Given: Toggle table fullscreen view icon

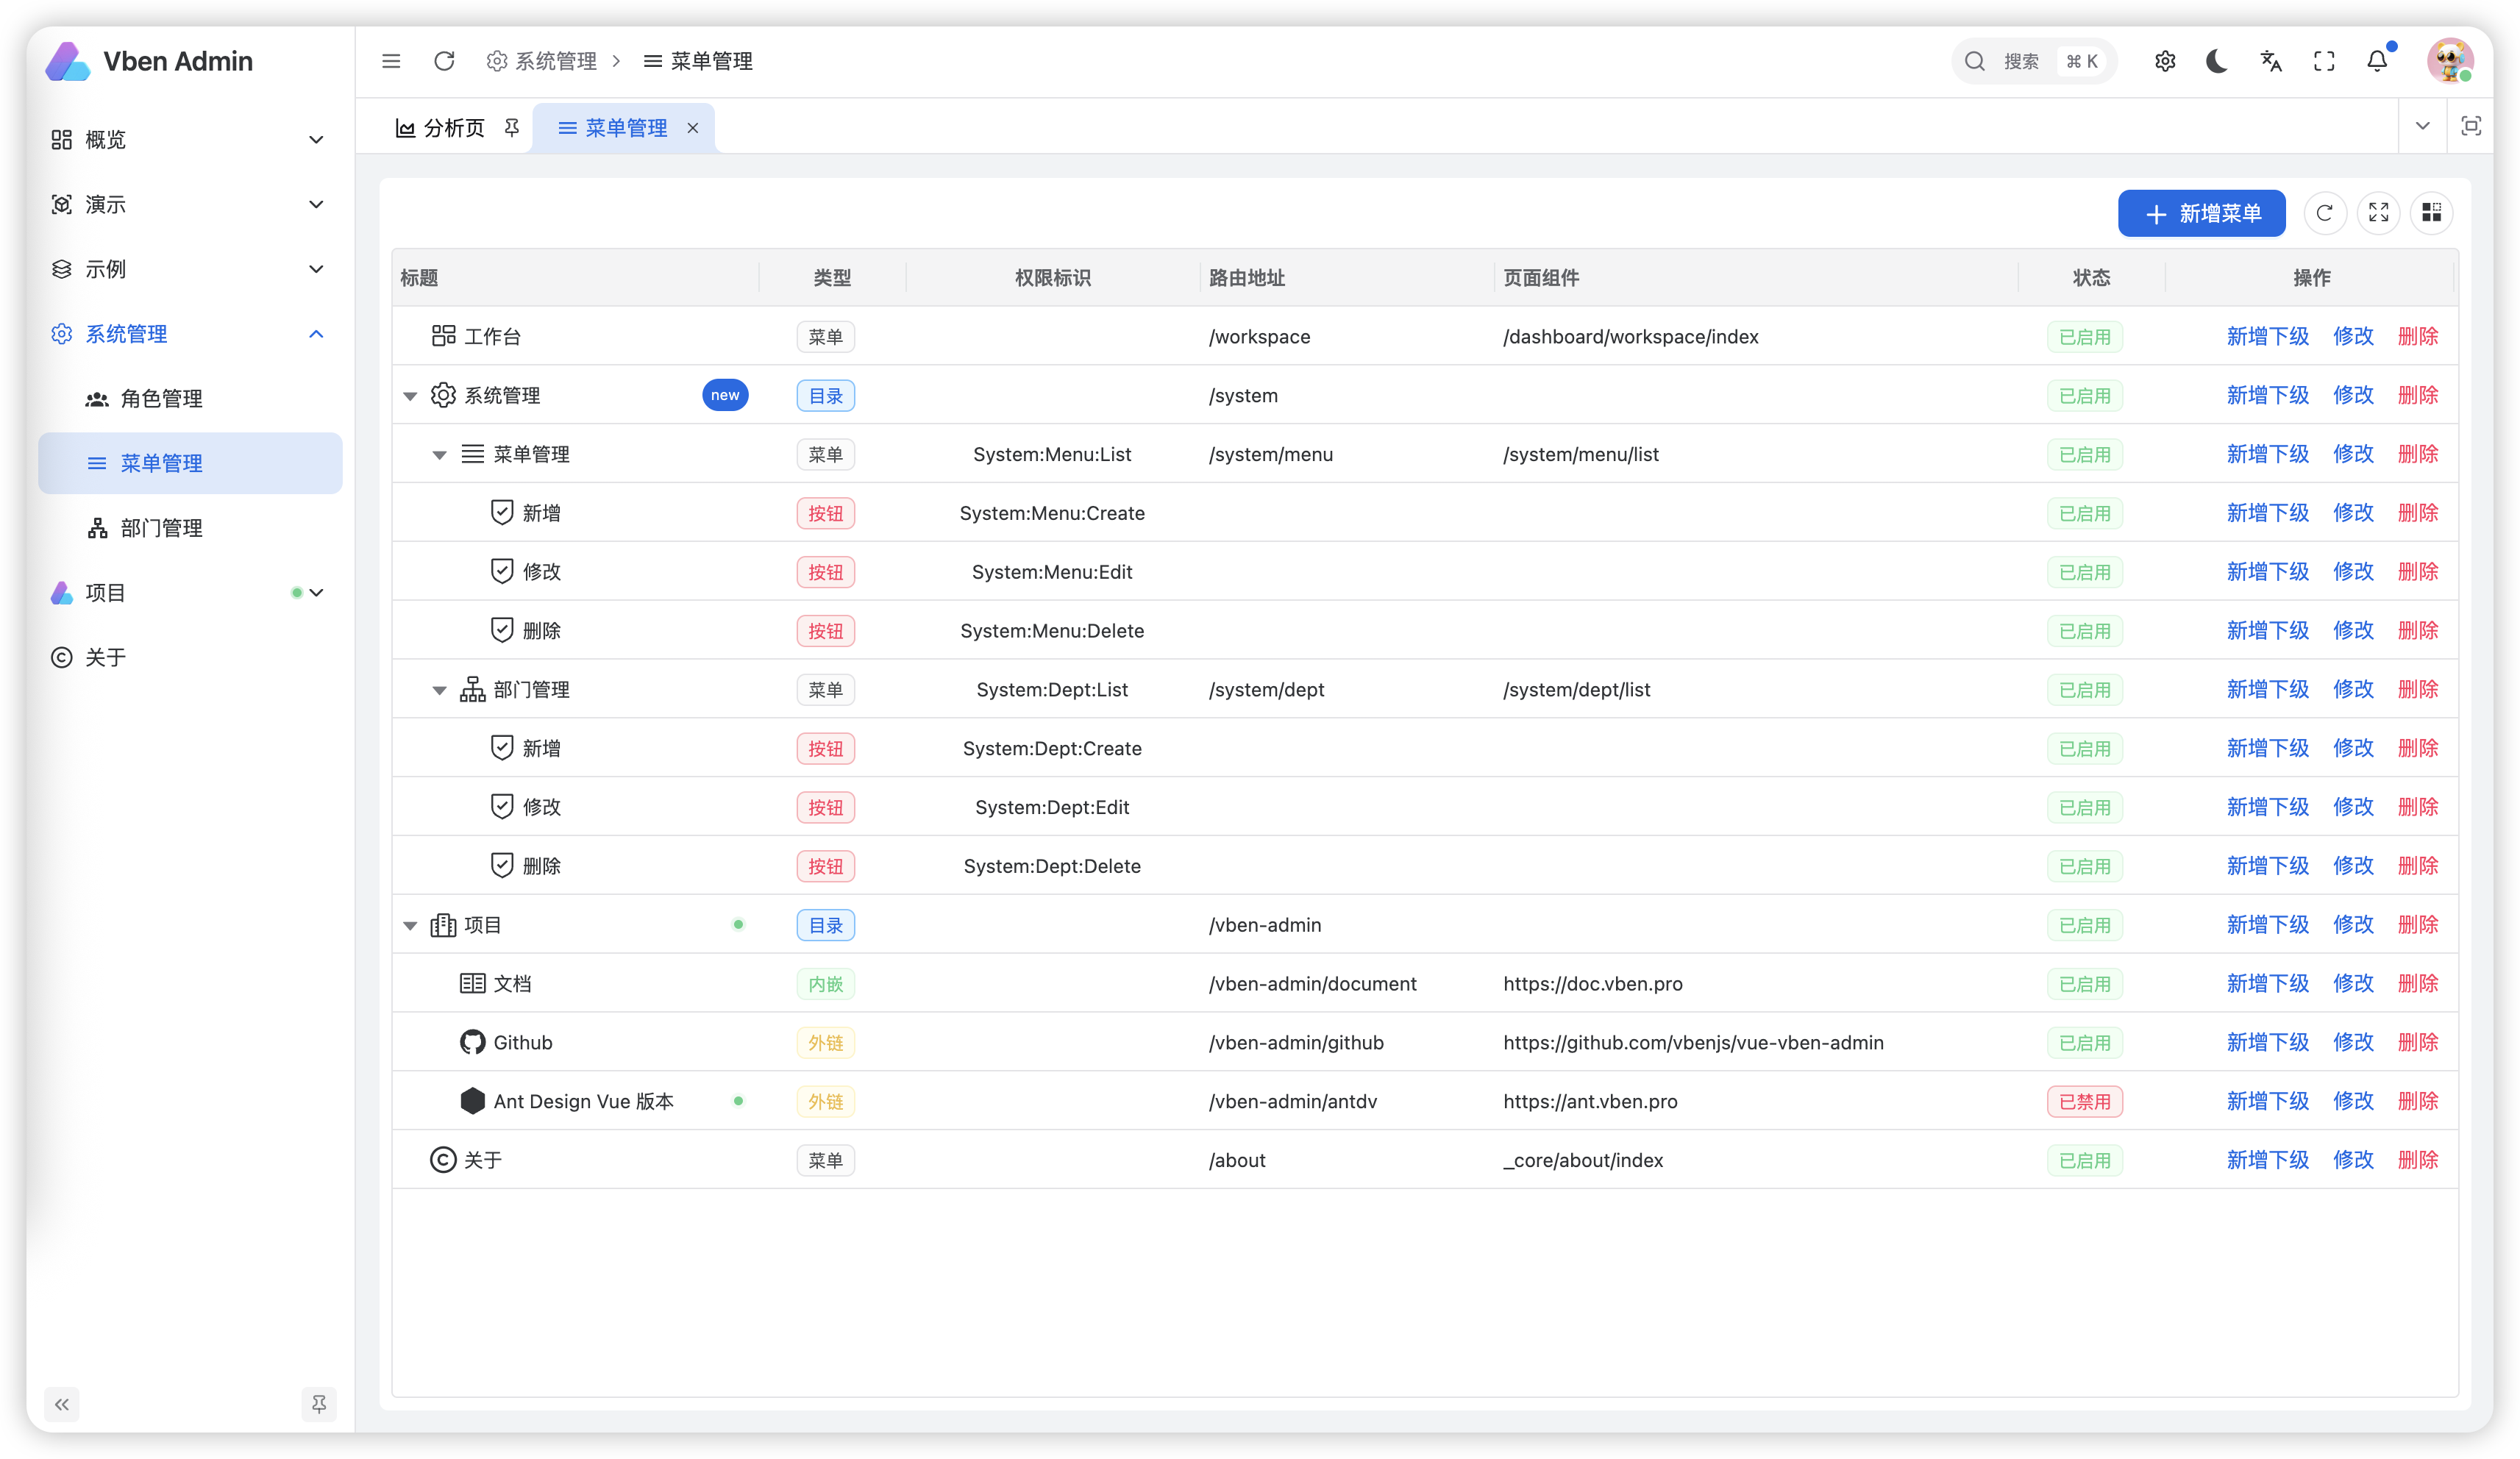Looking at the screenshot, I should click(x=2378, y=213).
